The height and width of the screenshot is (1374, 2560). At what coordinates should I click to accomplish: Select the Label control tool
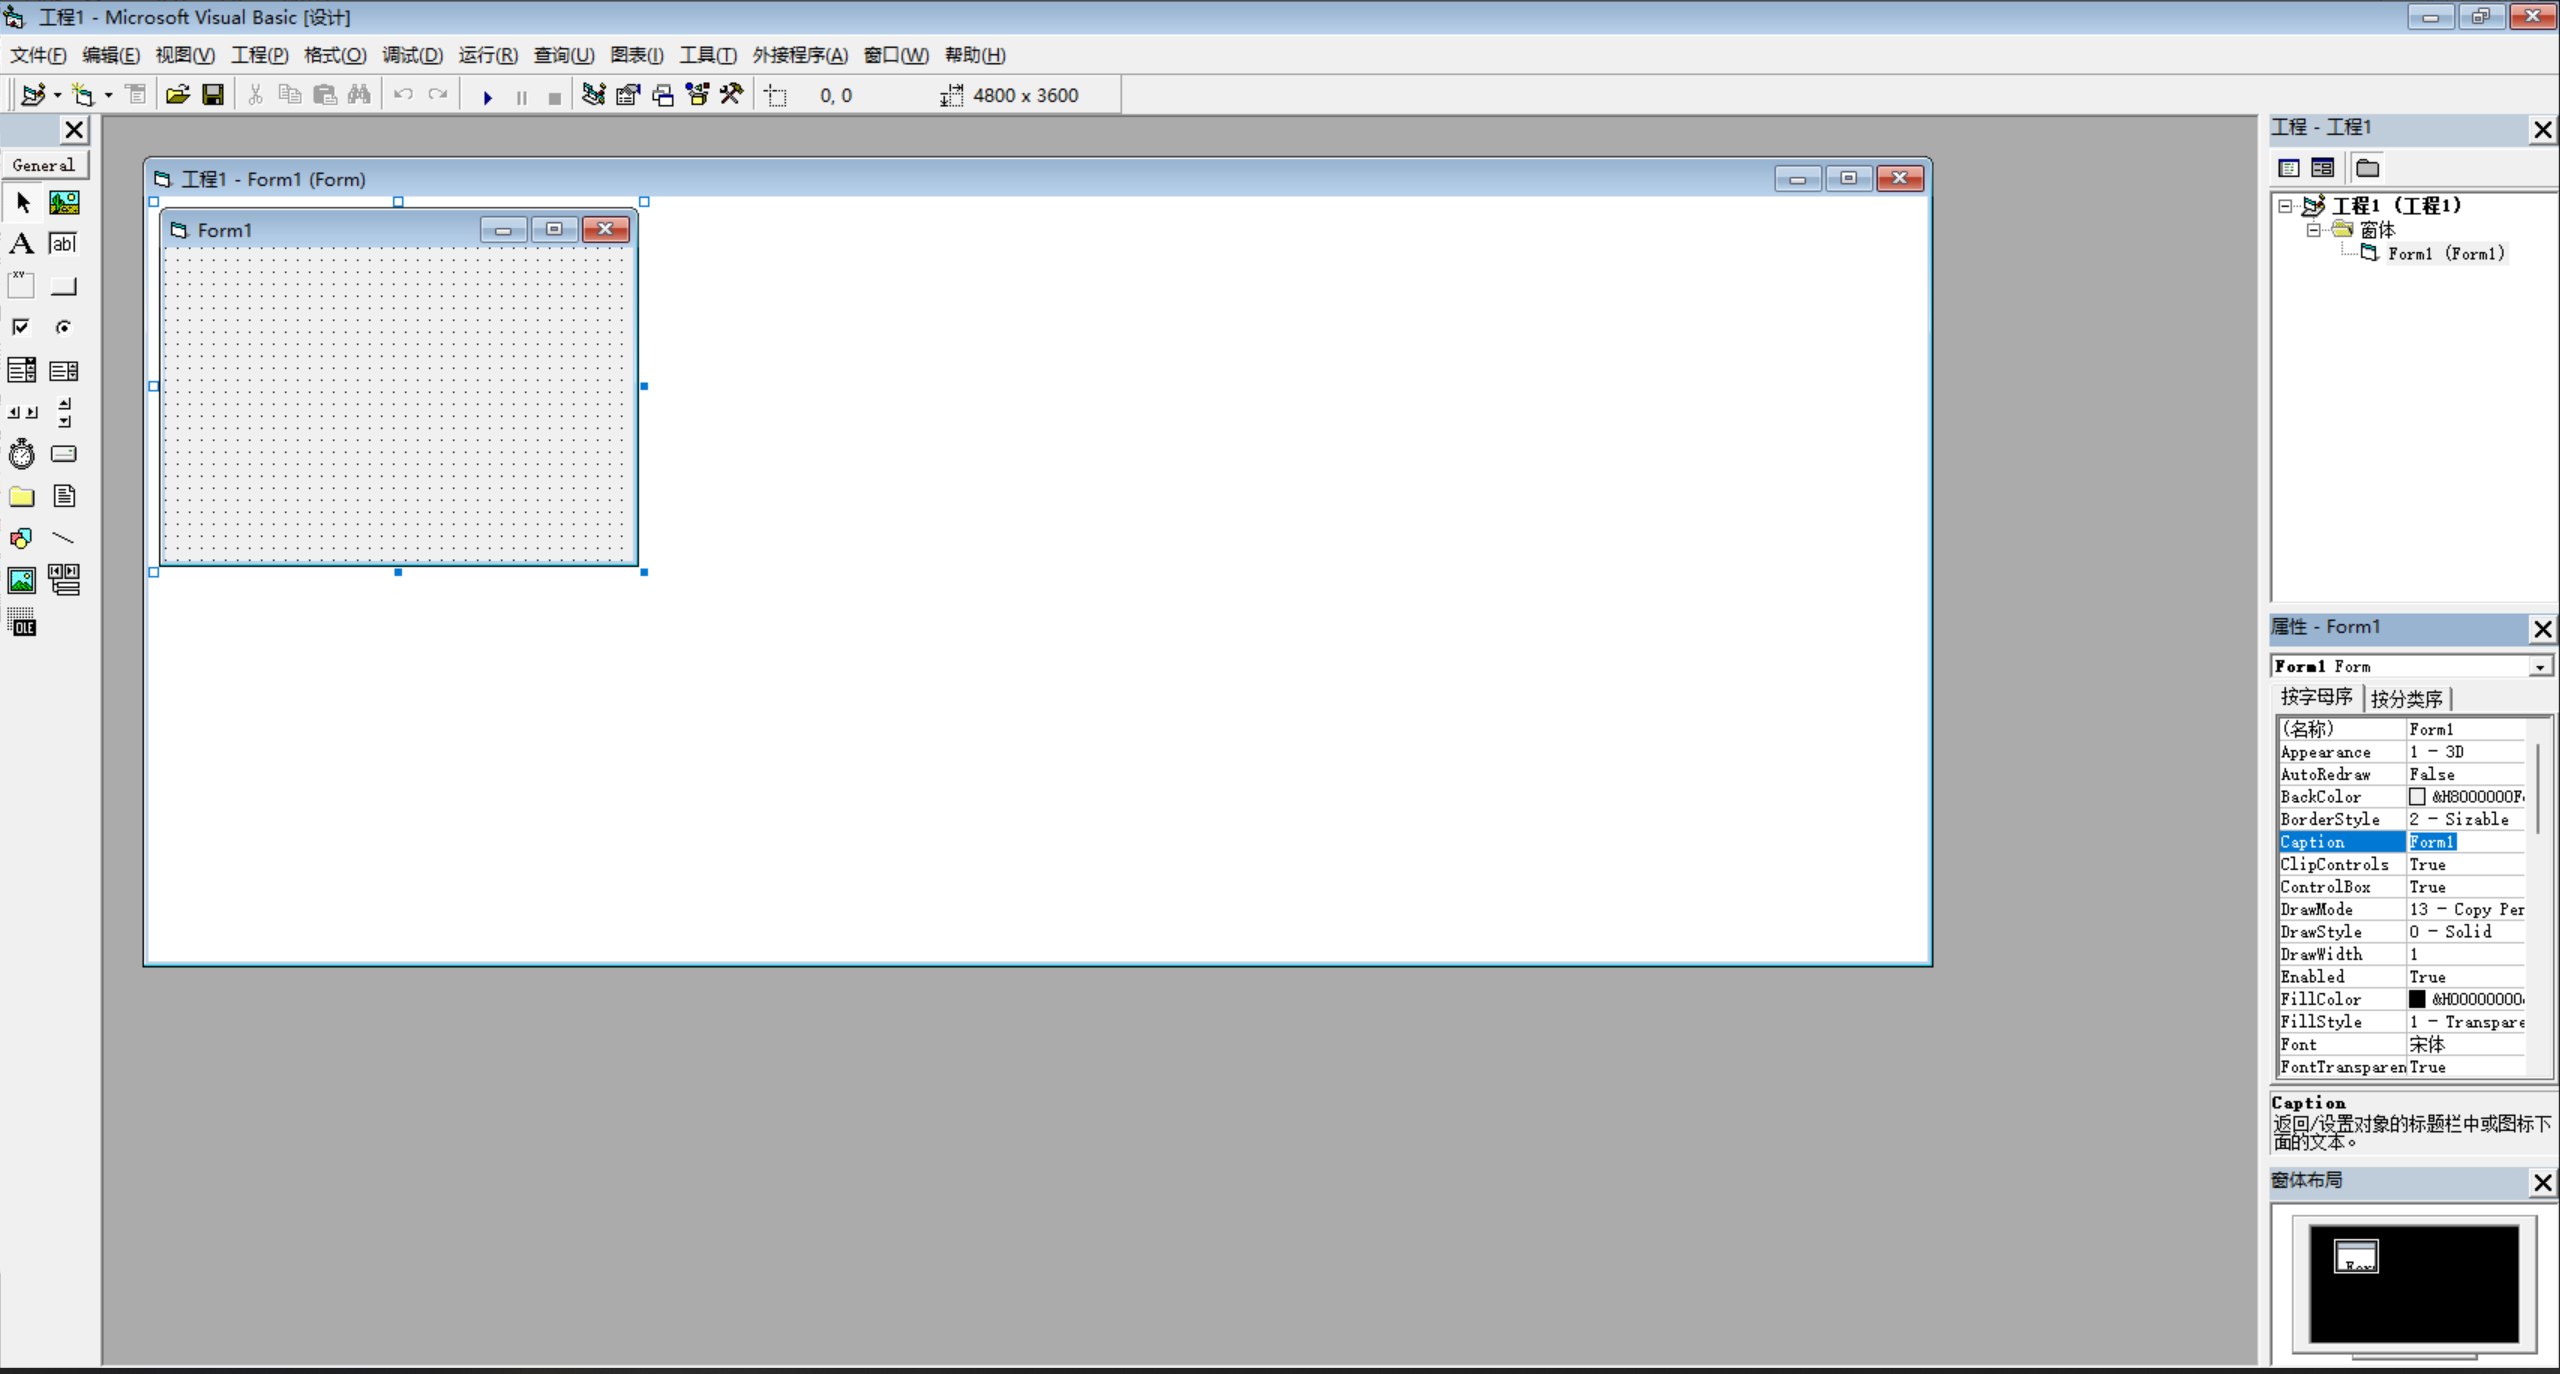(22, 244)
